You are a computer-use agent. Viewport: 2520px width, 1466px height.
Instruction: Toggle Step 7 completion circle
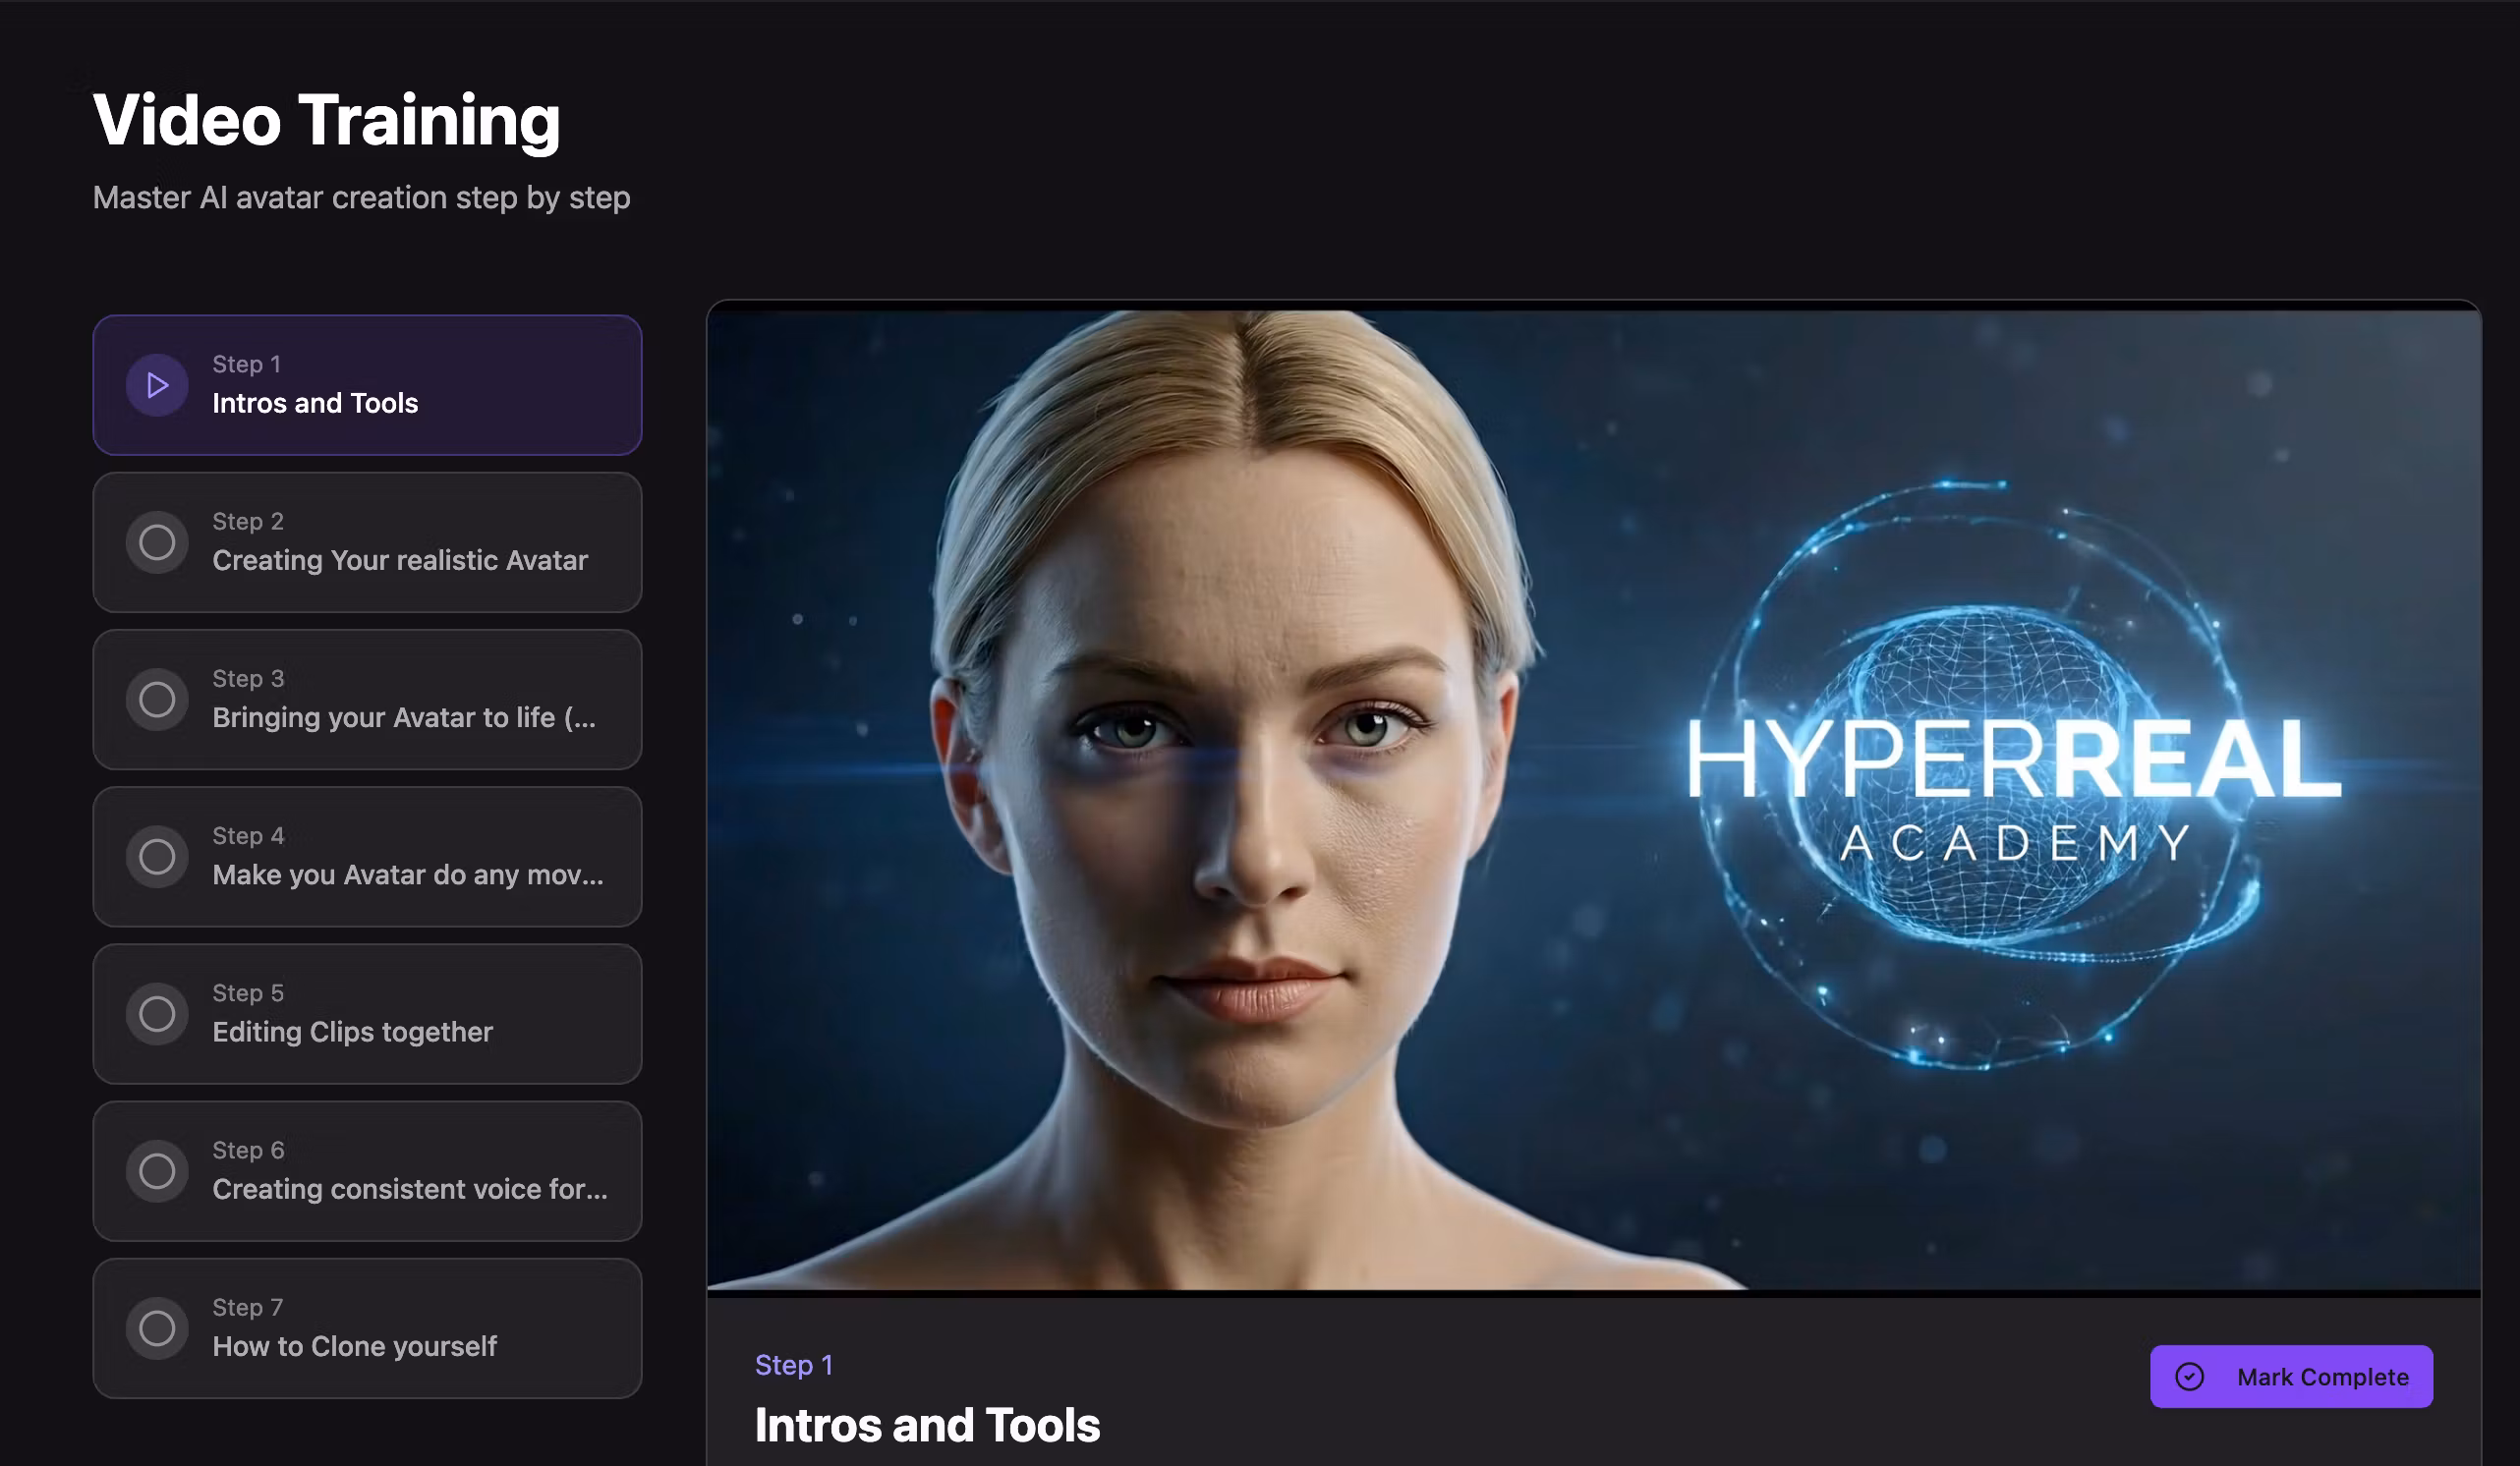coord(157,1327)
